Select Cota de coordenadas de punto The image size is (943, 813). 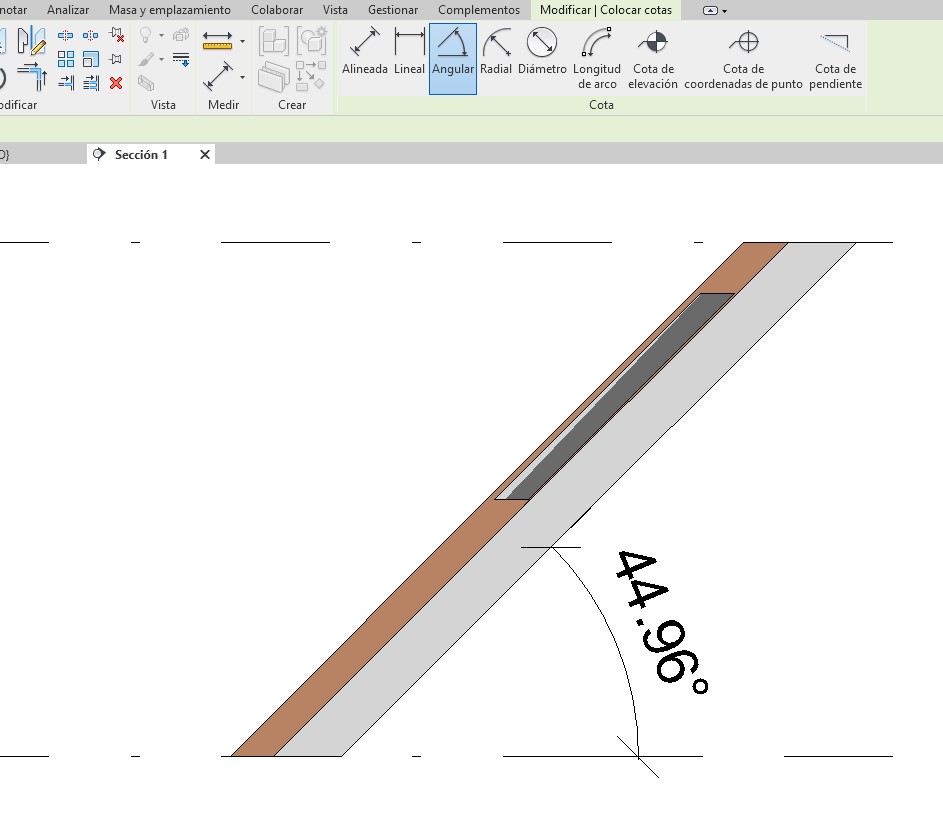[743, 57]
